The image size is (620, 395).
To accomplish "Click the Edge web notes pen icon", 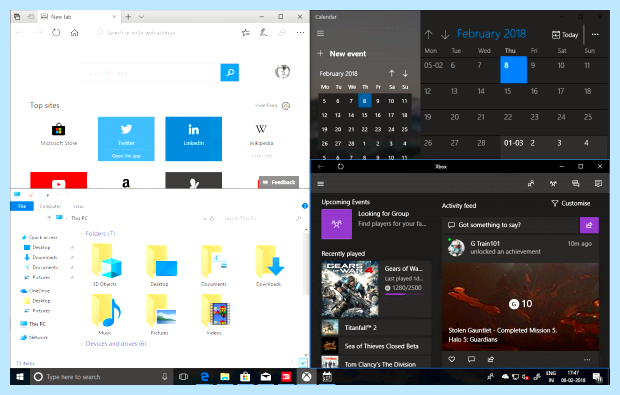I will coord(263,32).
